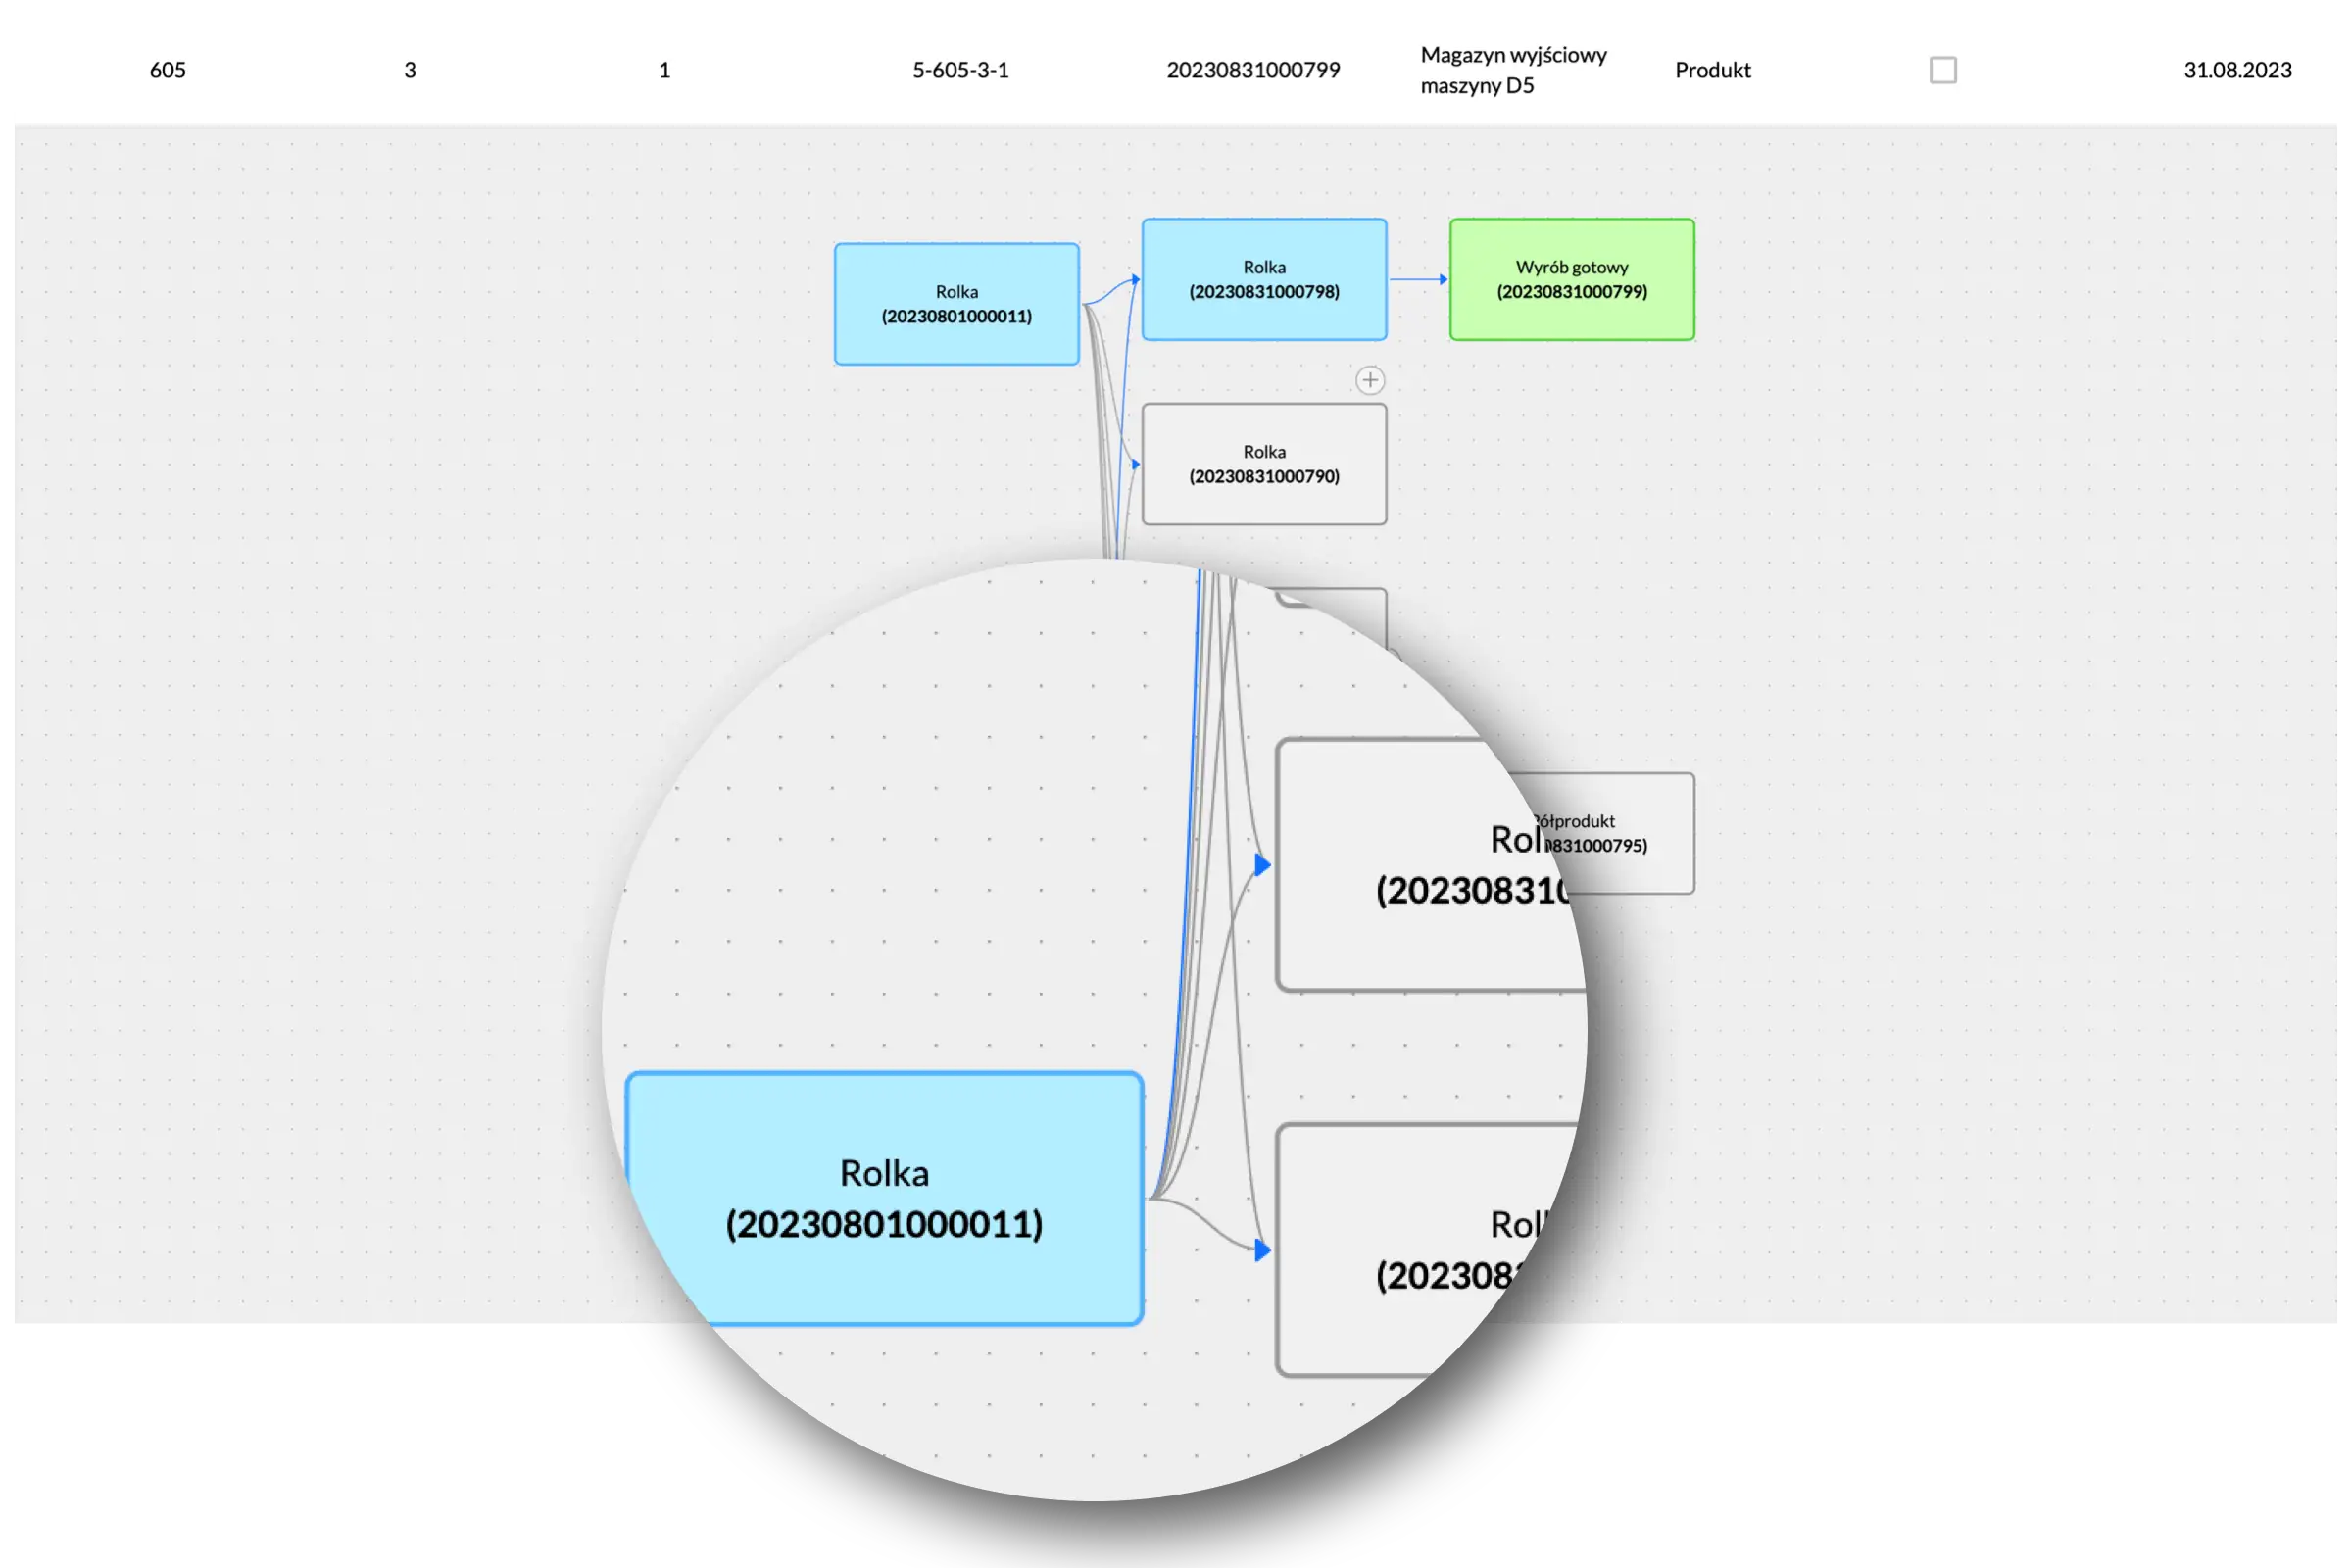Click the enlarged Rolka (20230801000011) node in the magnifier
The width and height of the screenshot is (2352, 1568).
tap(884, 1198)
